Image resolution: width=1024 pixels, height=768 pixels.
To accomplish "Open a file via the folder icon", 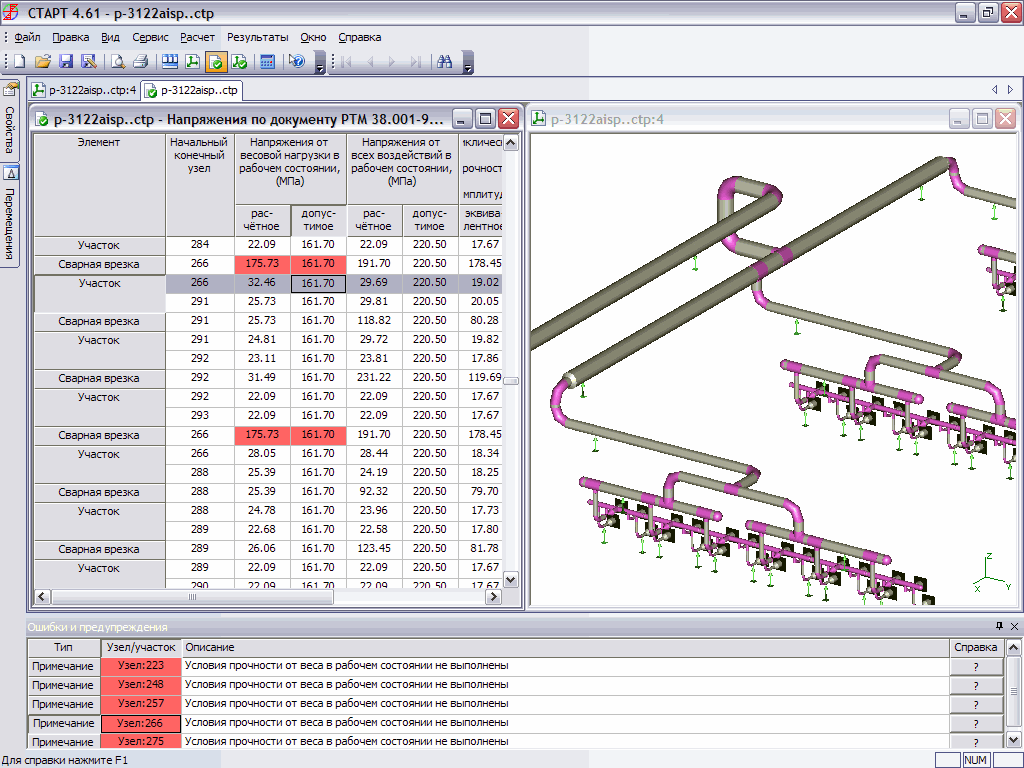I will (x=43, y=61).
